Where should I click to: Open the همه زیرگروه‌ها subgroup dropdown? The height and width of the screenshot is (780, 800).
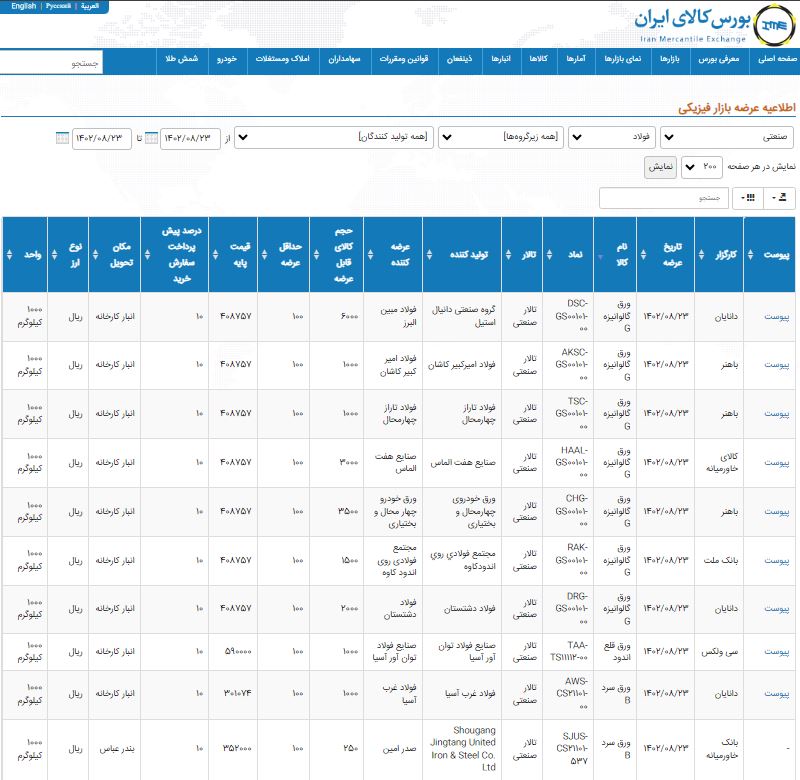(x=501, y=137)
